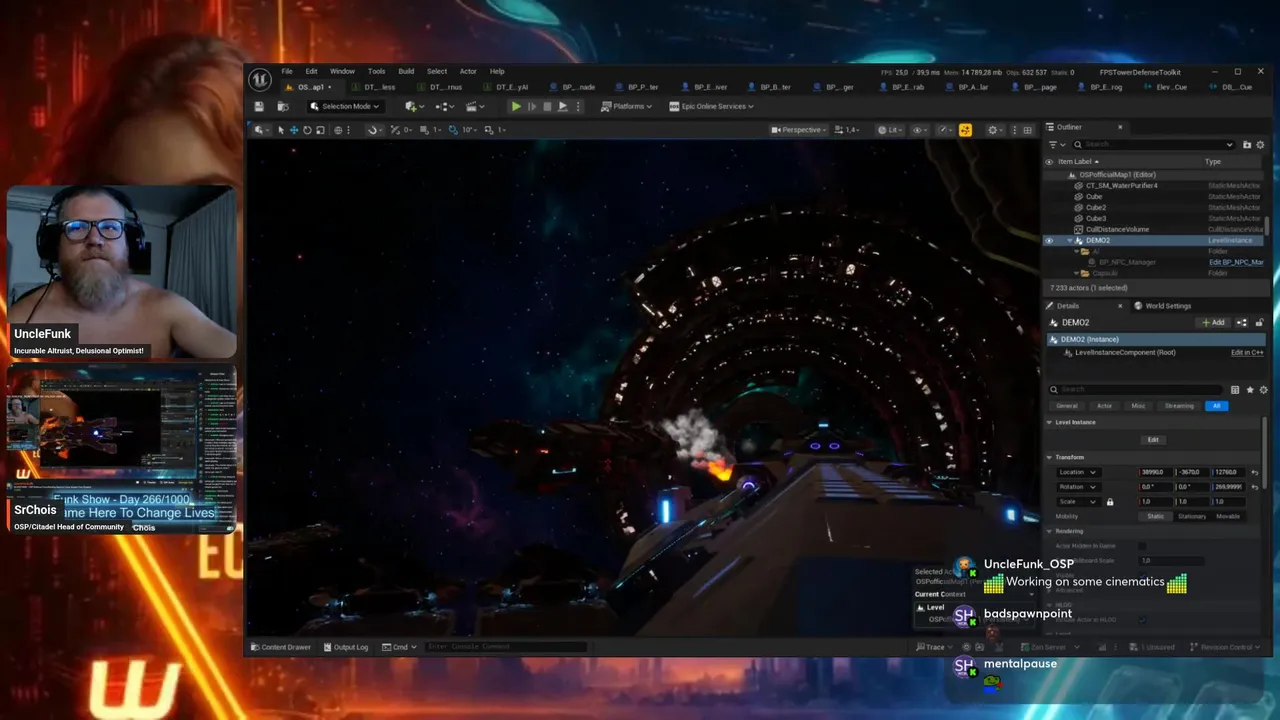This screenshot has height=720, width=1280.
Task: Open the Lit view mode dropdown
Action: tap(889, 130)
